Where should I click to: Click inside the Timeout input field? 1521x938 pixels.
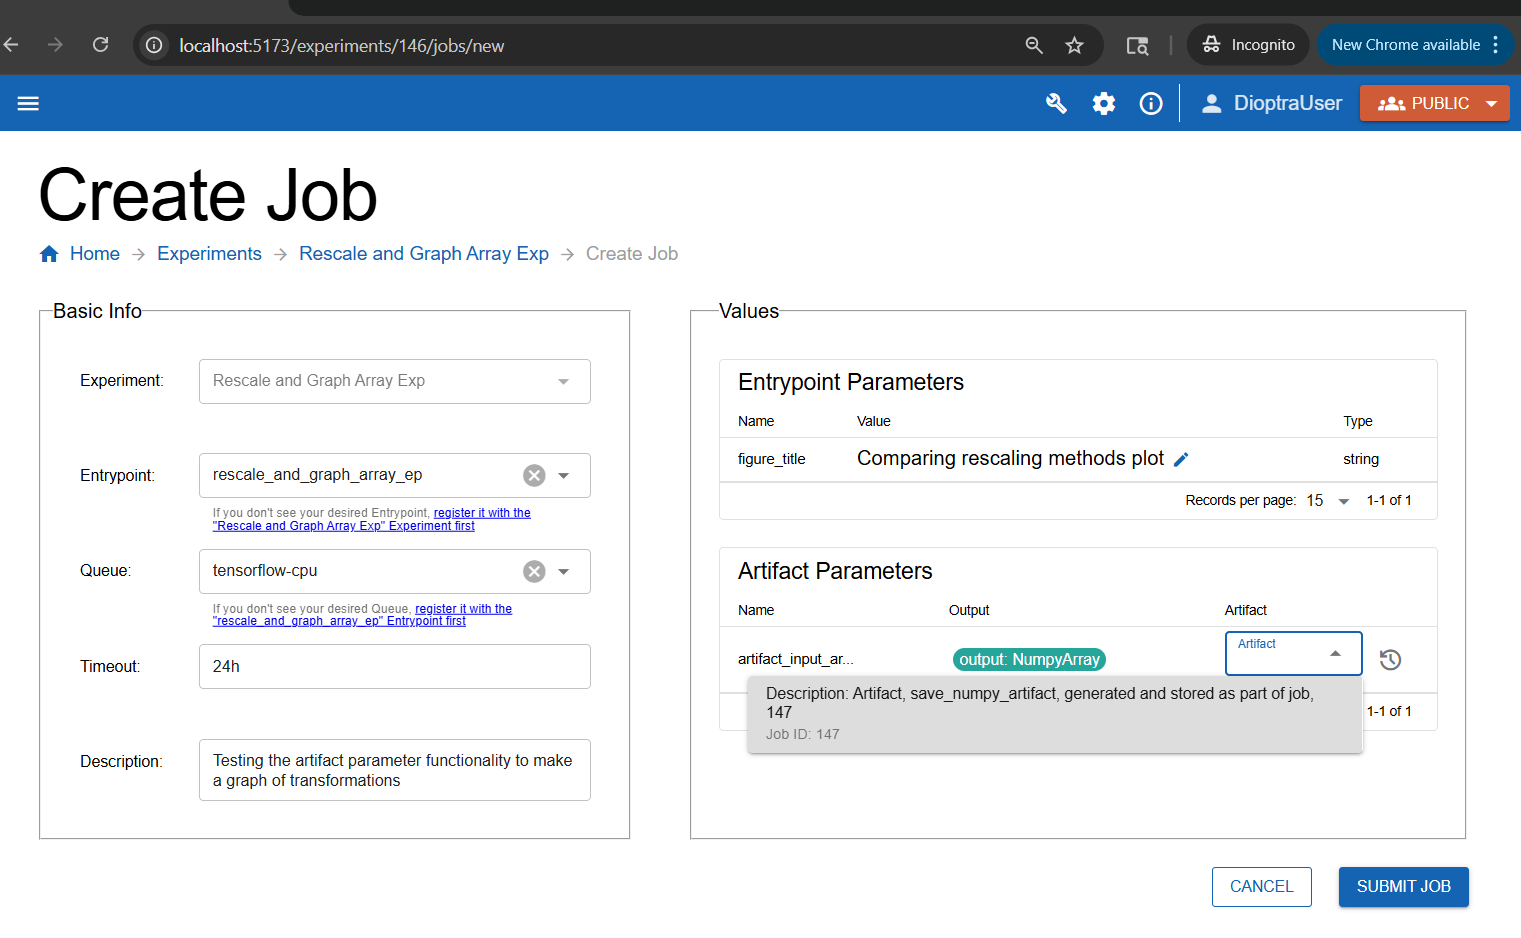tap(394, 666)
